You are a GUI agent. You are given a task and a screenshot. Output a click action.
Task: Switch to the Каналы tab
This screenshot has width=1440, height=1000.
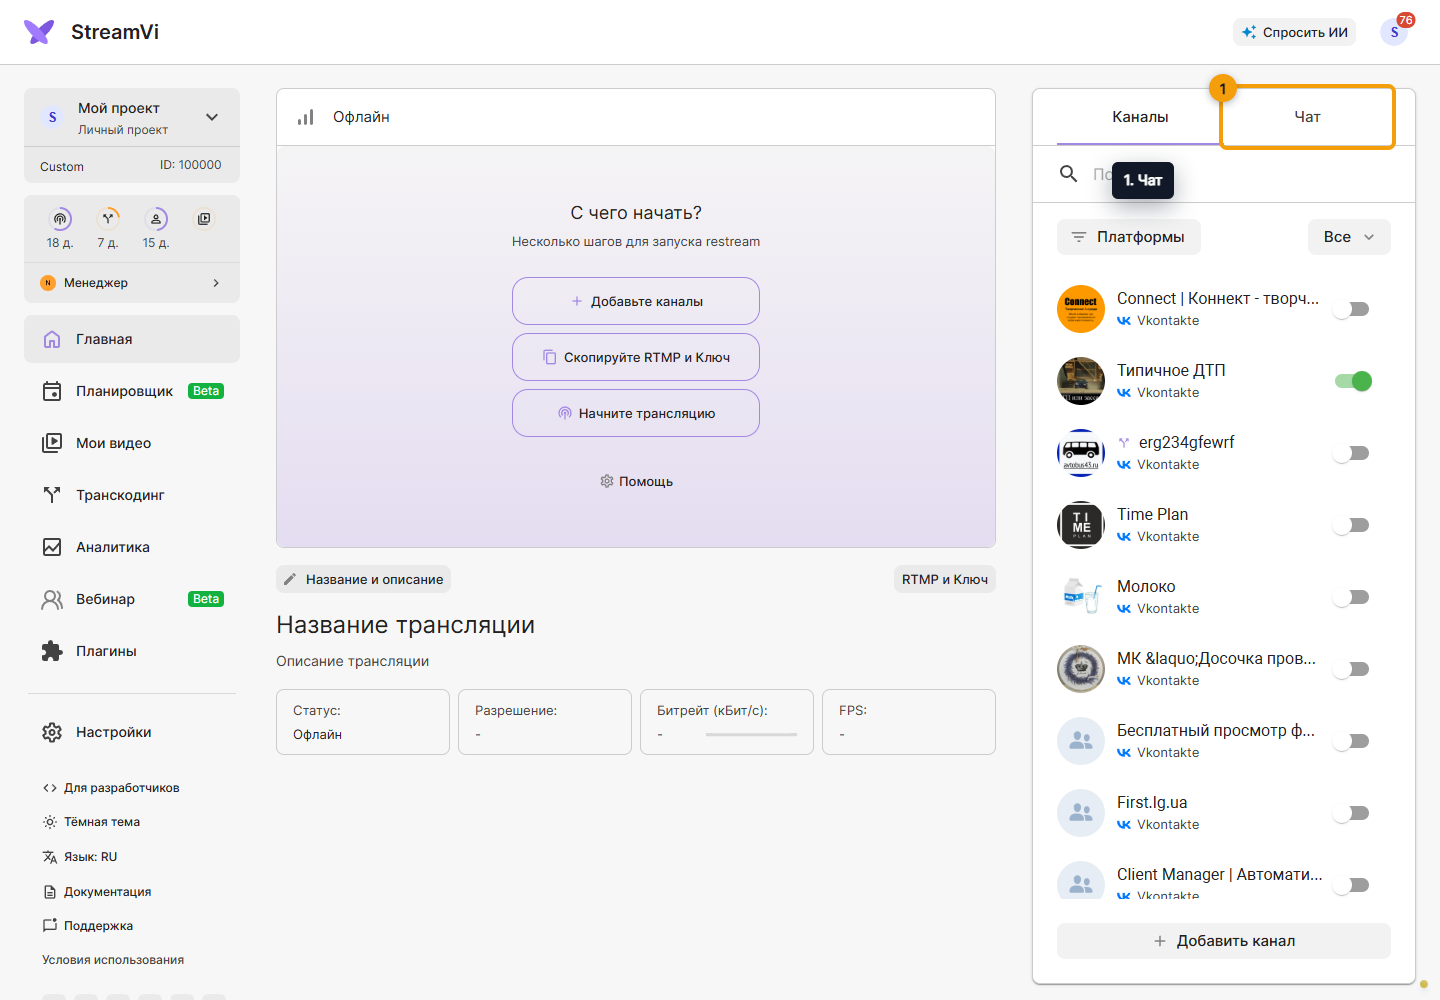coord(1140,117)
